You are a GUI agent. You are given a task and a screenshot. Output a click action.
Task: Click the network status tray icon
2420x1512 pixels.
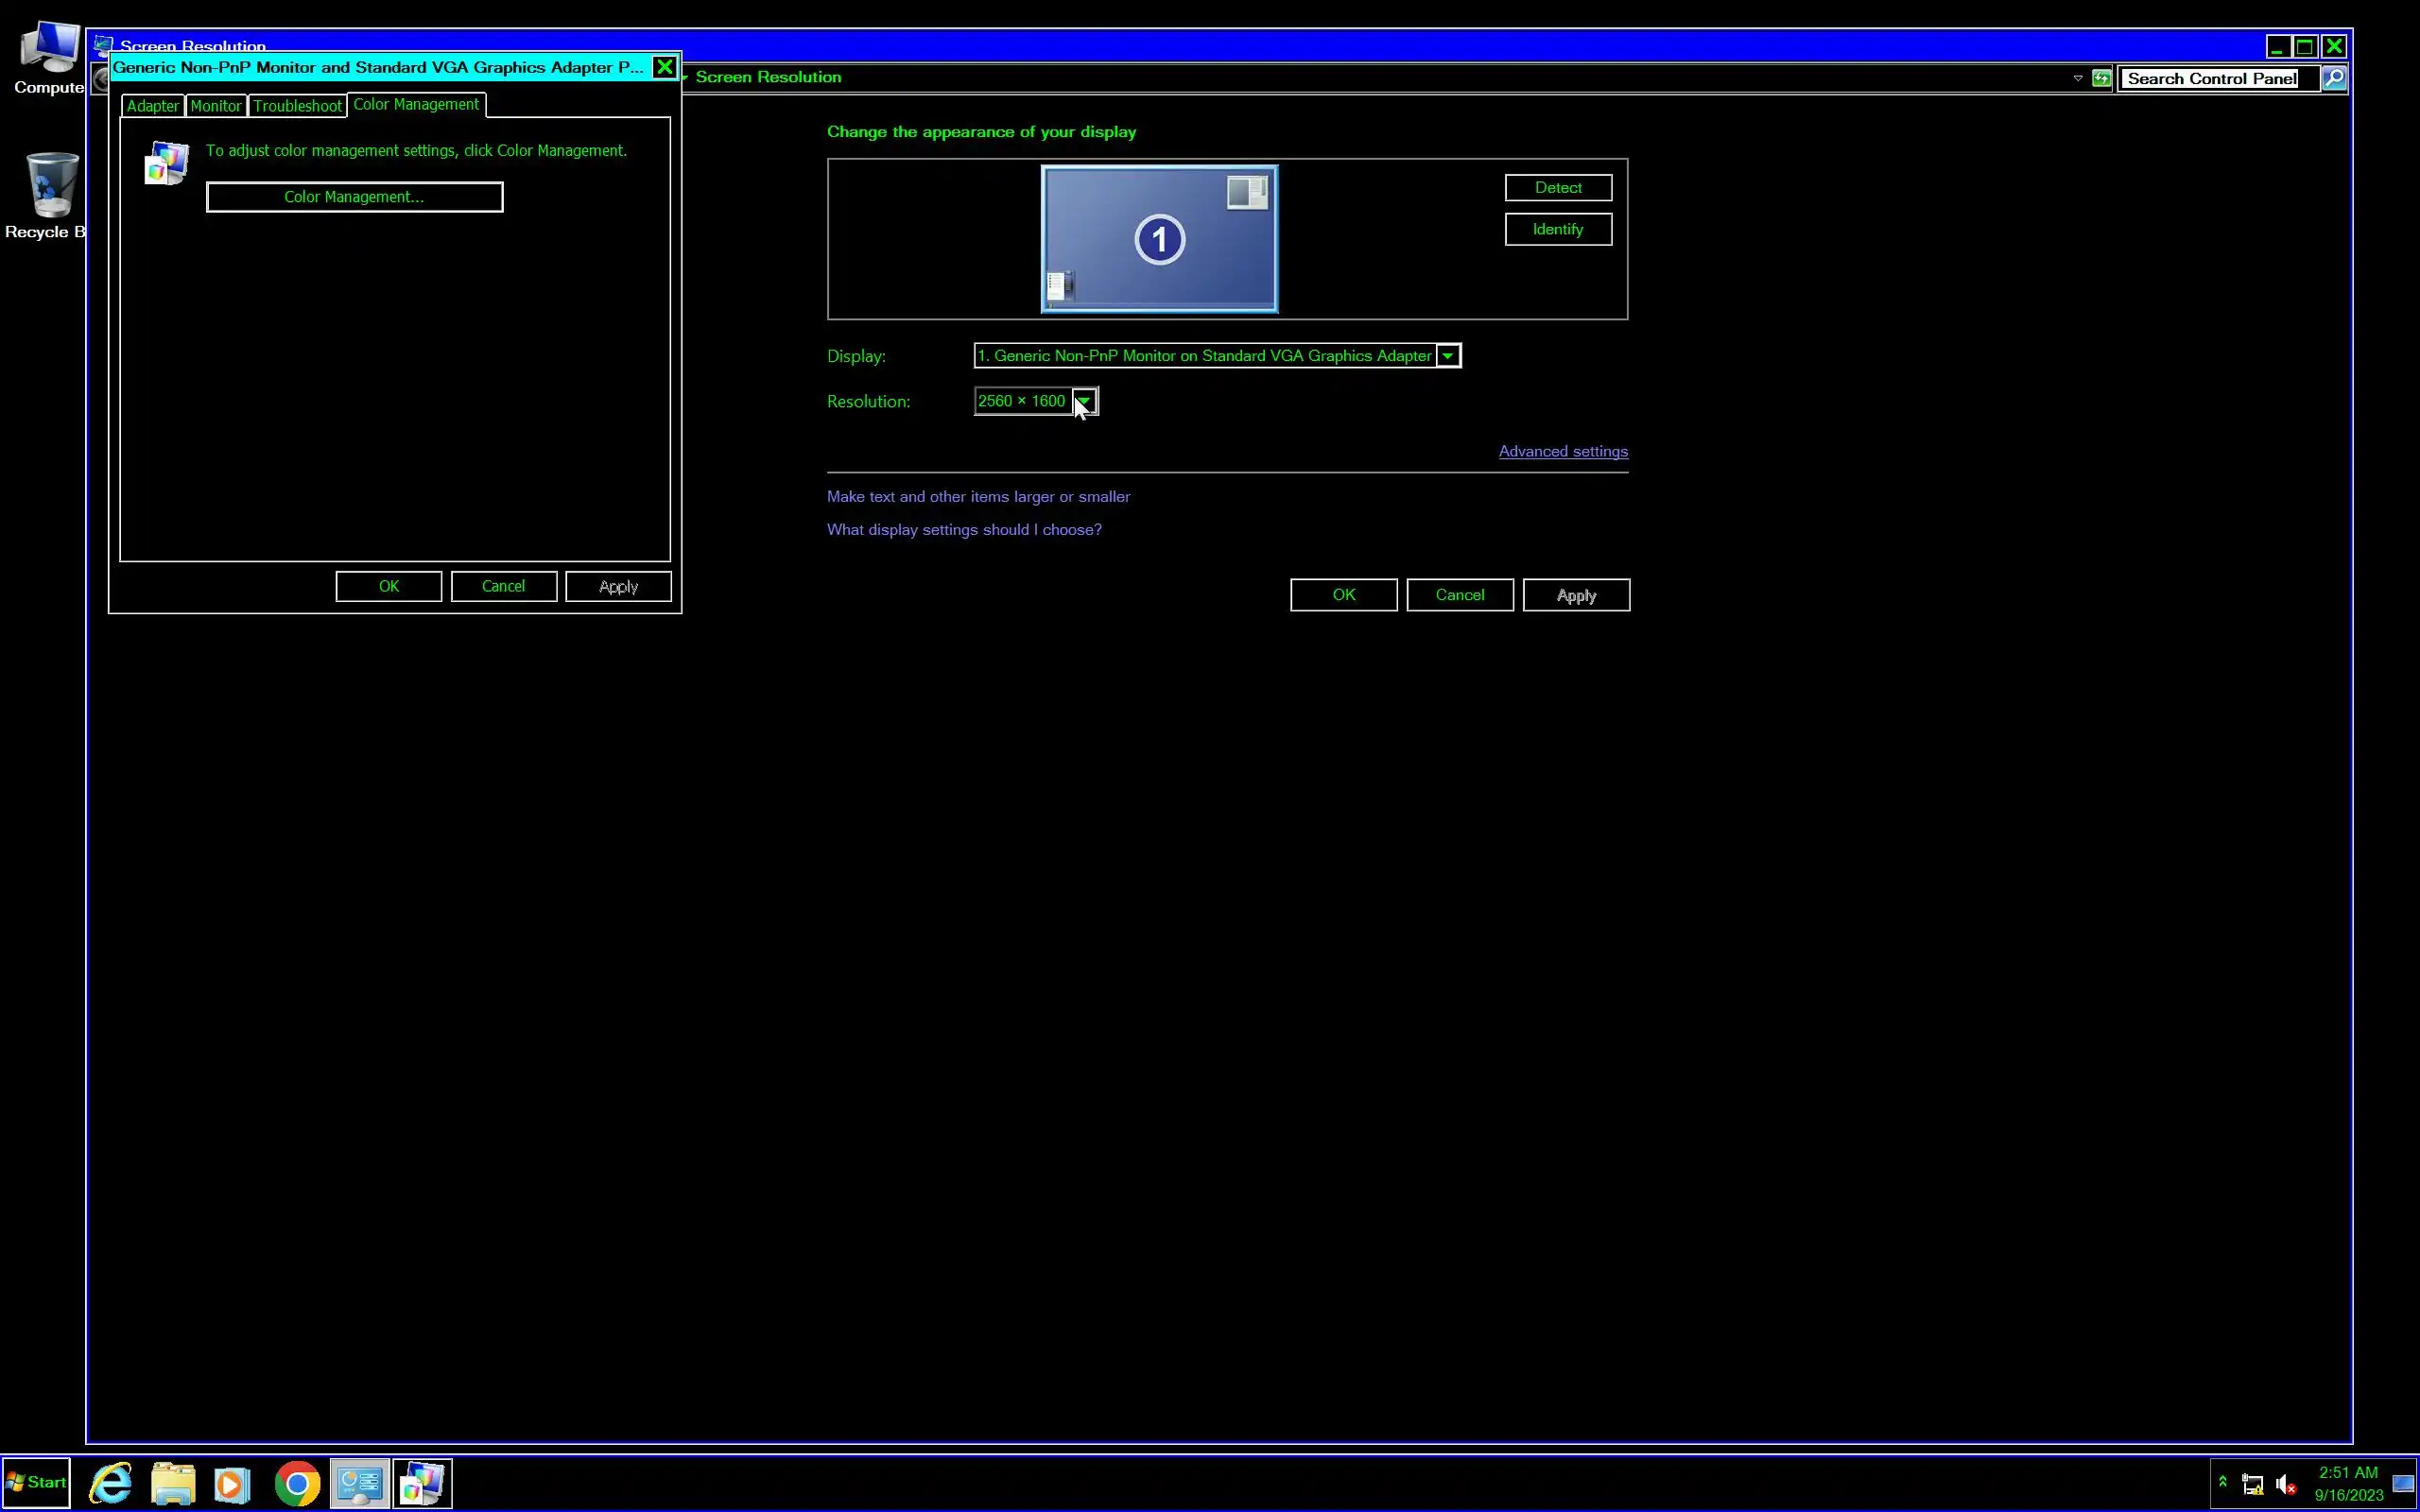coord(2252,1484)
